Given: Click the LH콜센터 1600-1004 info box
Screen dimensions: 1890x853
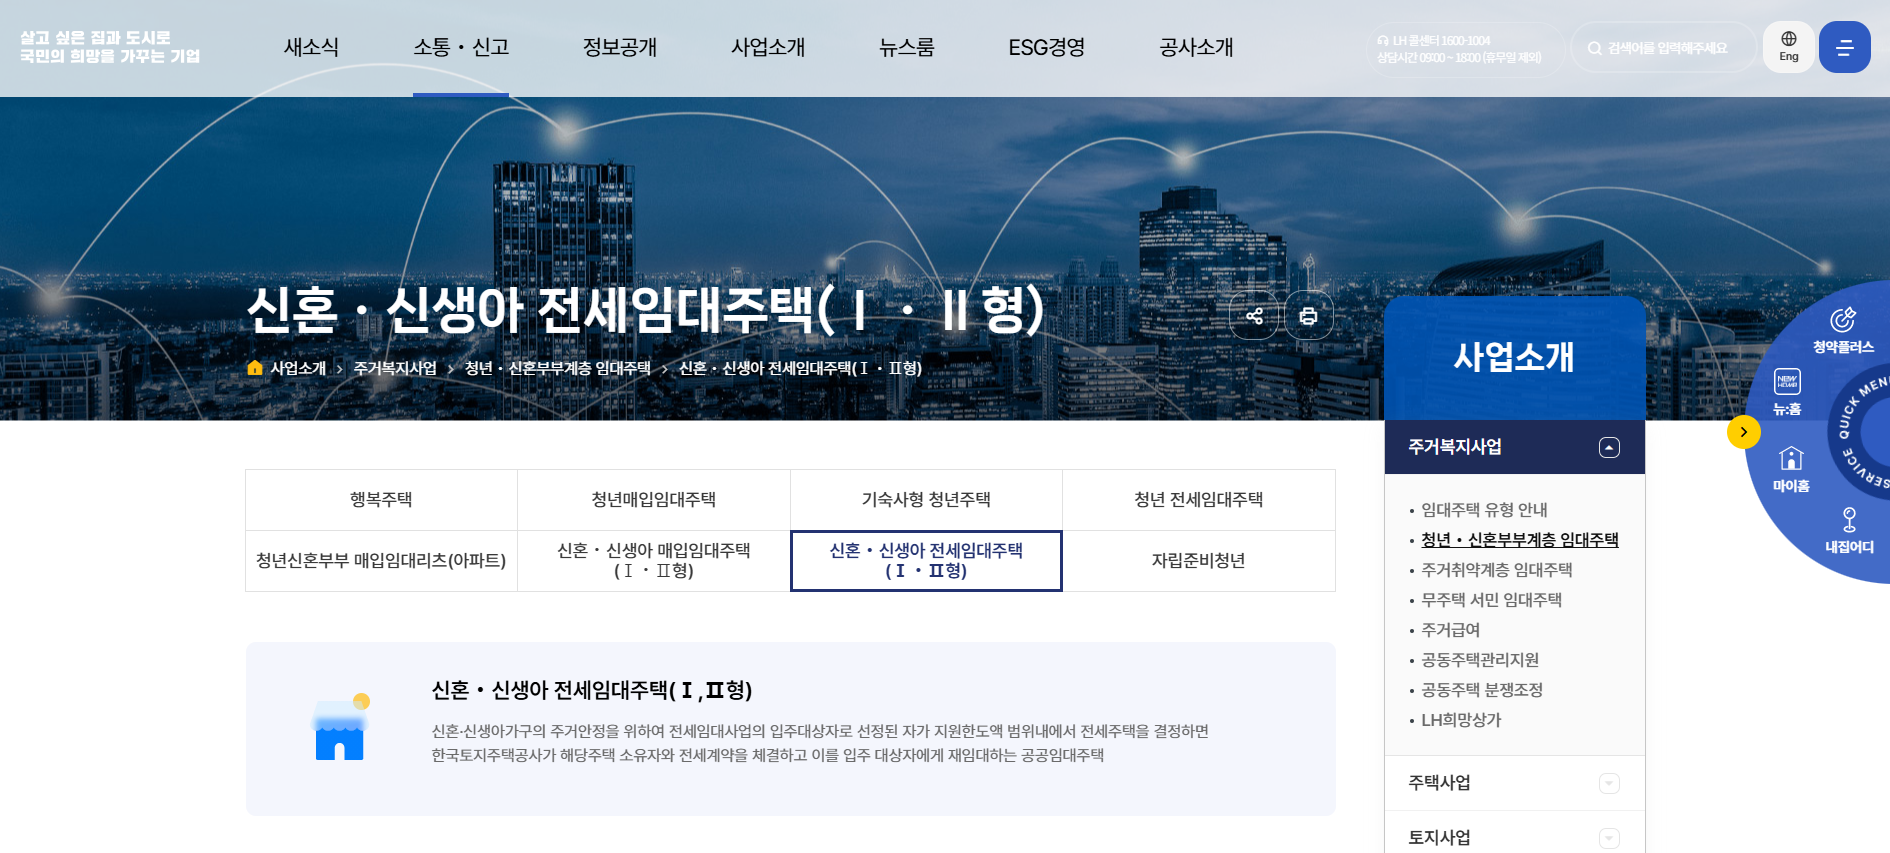Looking at the screenshot, I should point(1466,48).
